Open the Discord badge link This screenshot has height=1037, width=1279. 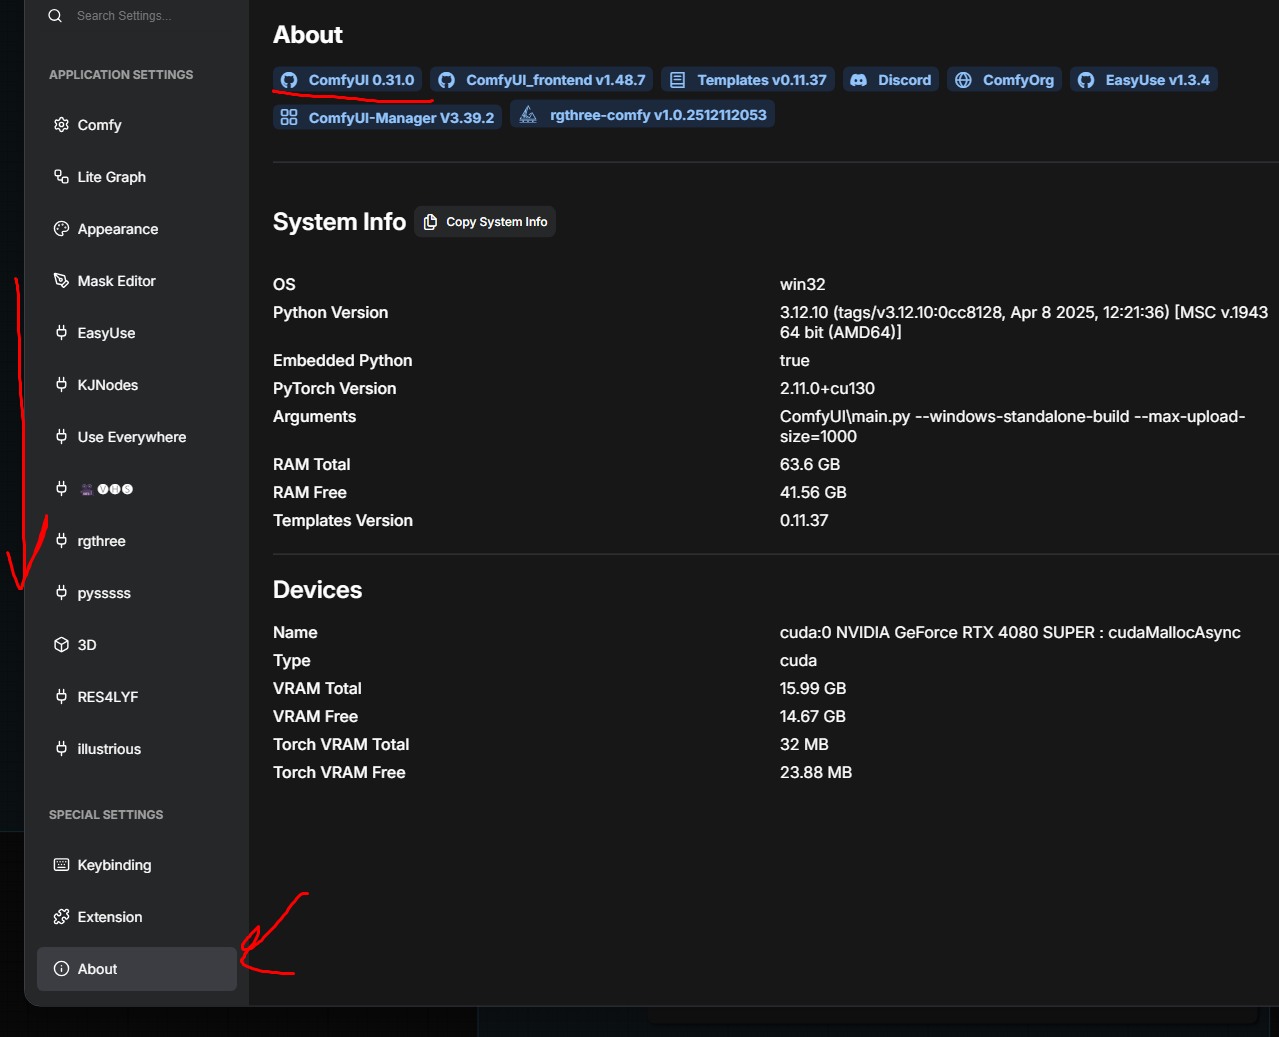pyautogui.click(x=890, y=80)
